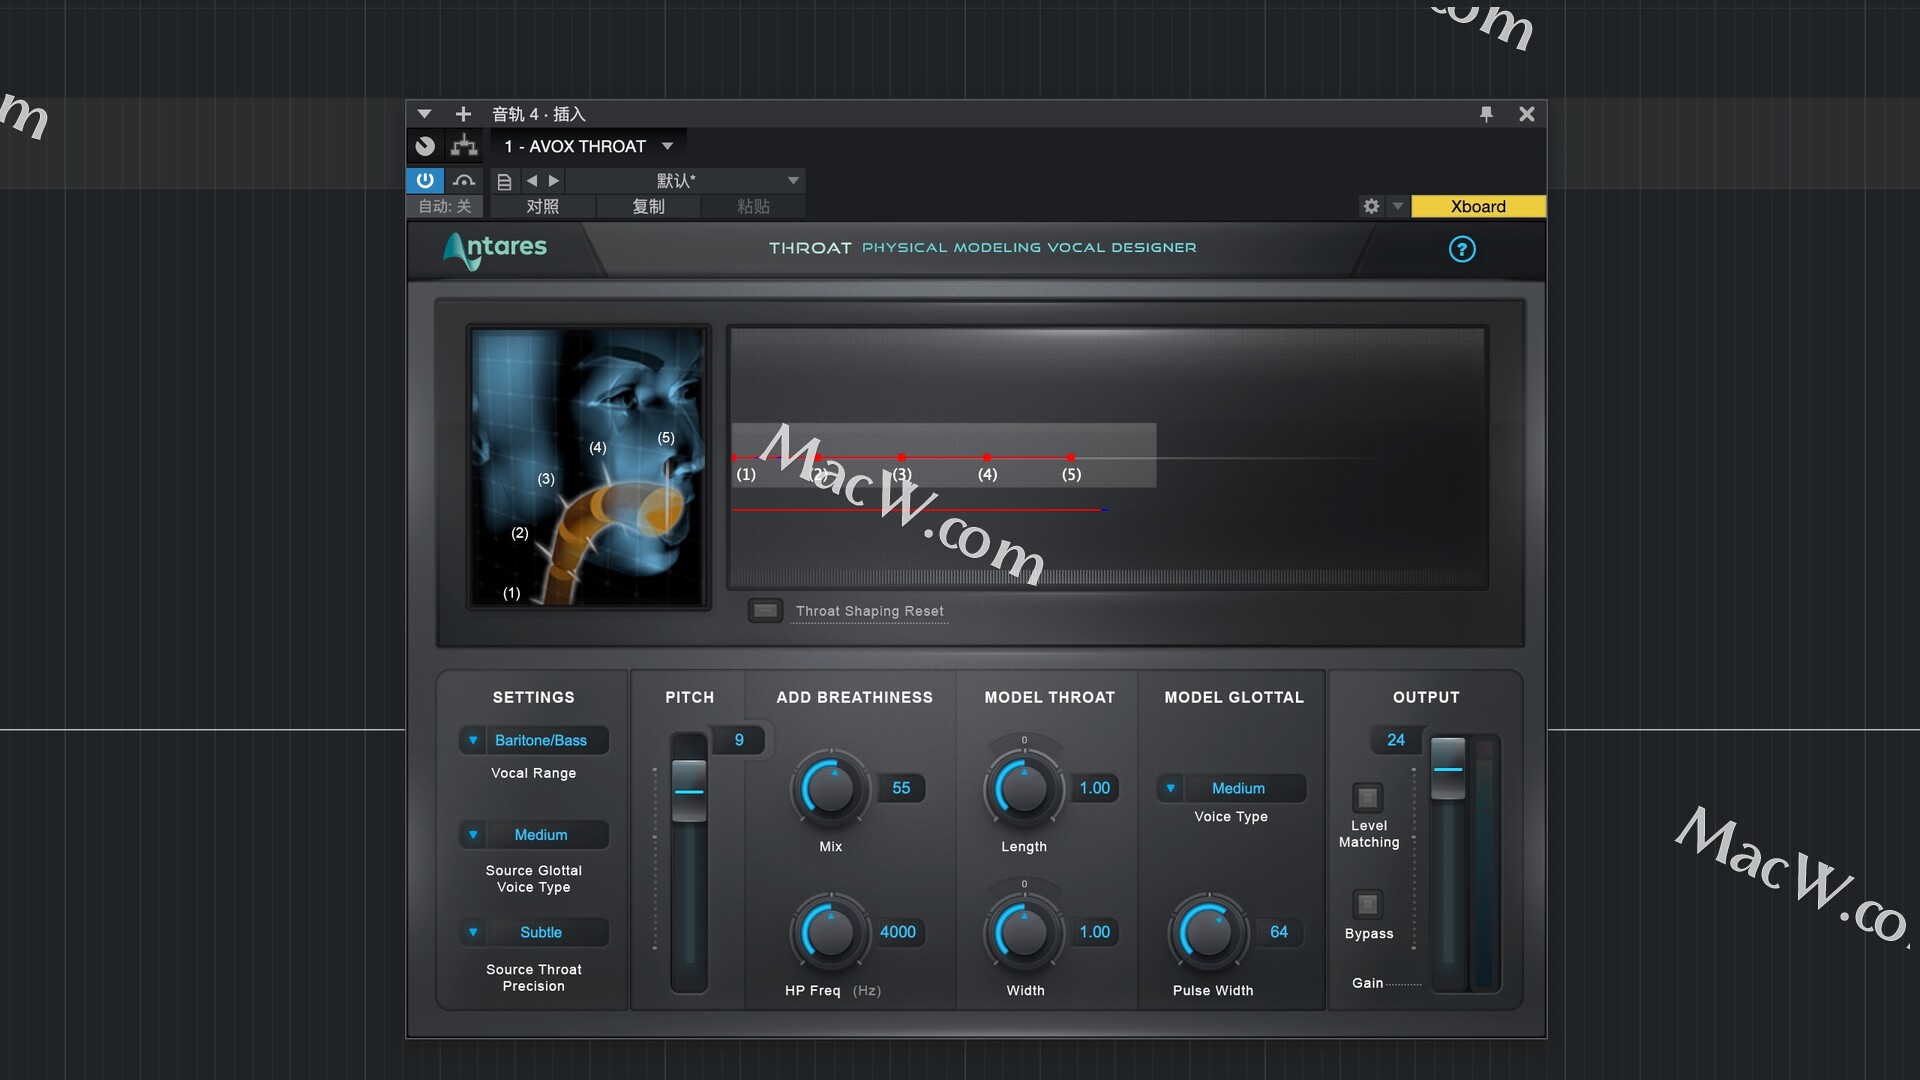Click the Throat Shaping Reset button

coord(766,610)
